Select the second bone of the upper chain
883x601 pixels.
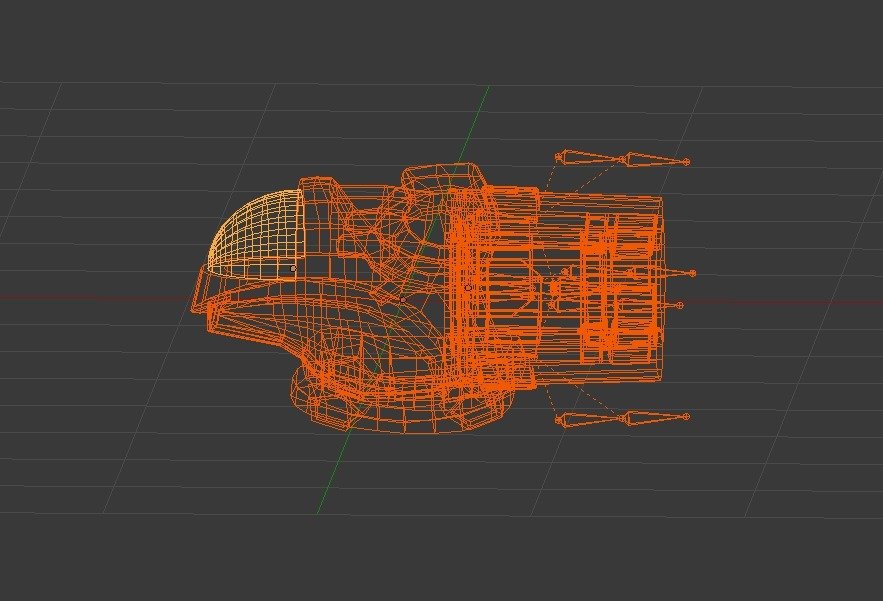(x=655, y=160)
